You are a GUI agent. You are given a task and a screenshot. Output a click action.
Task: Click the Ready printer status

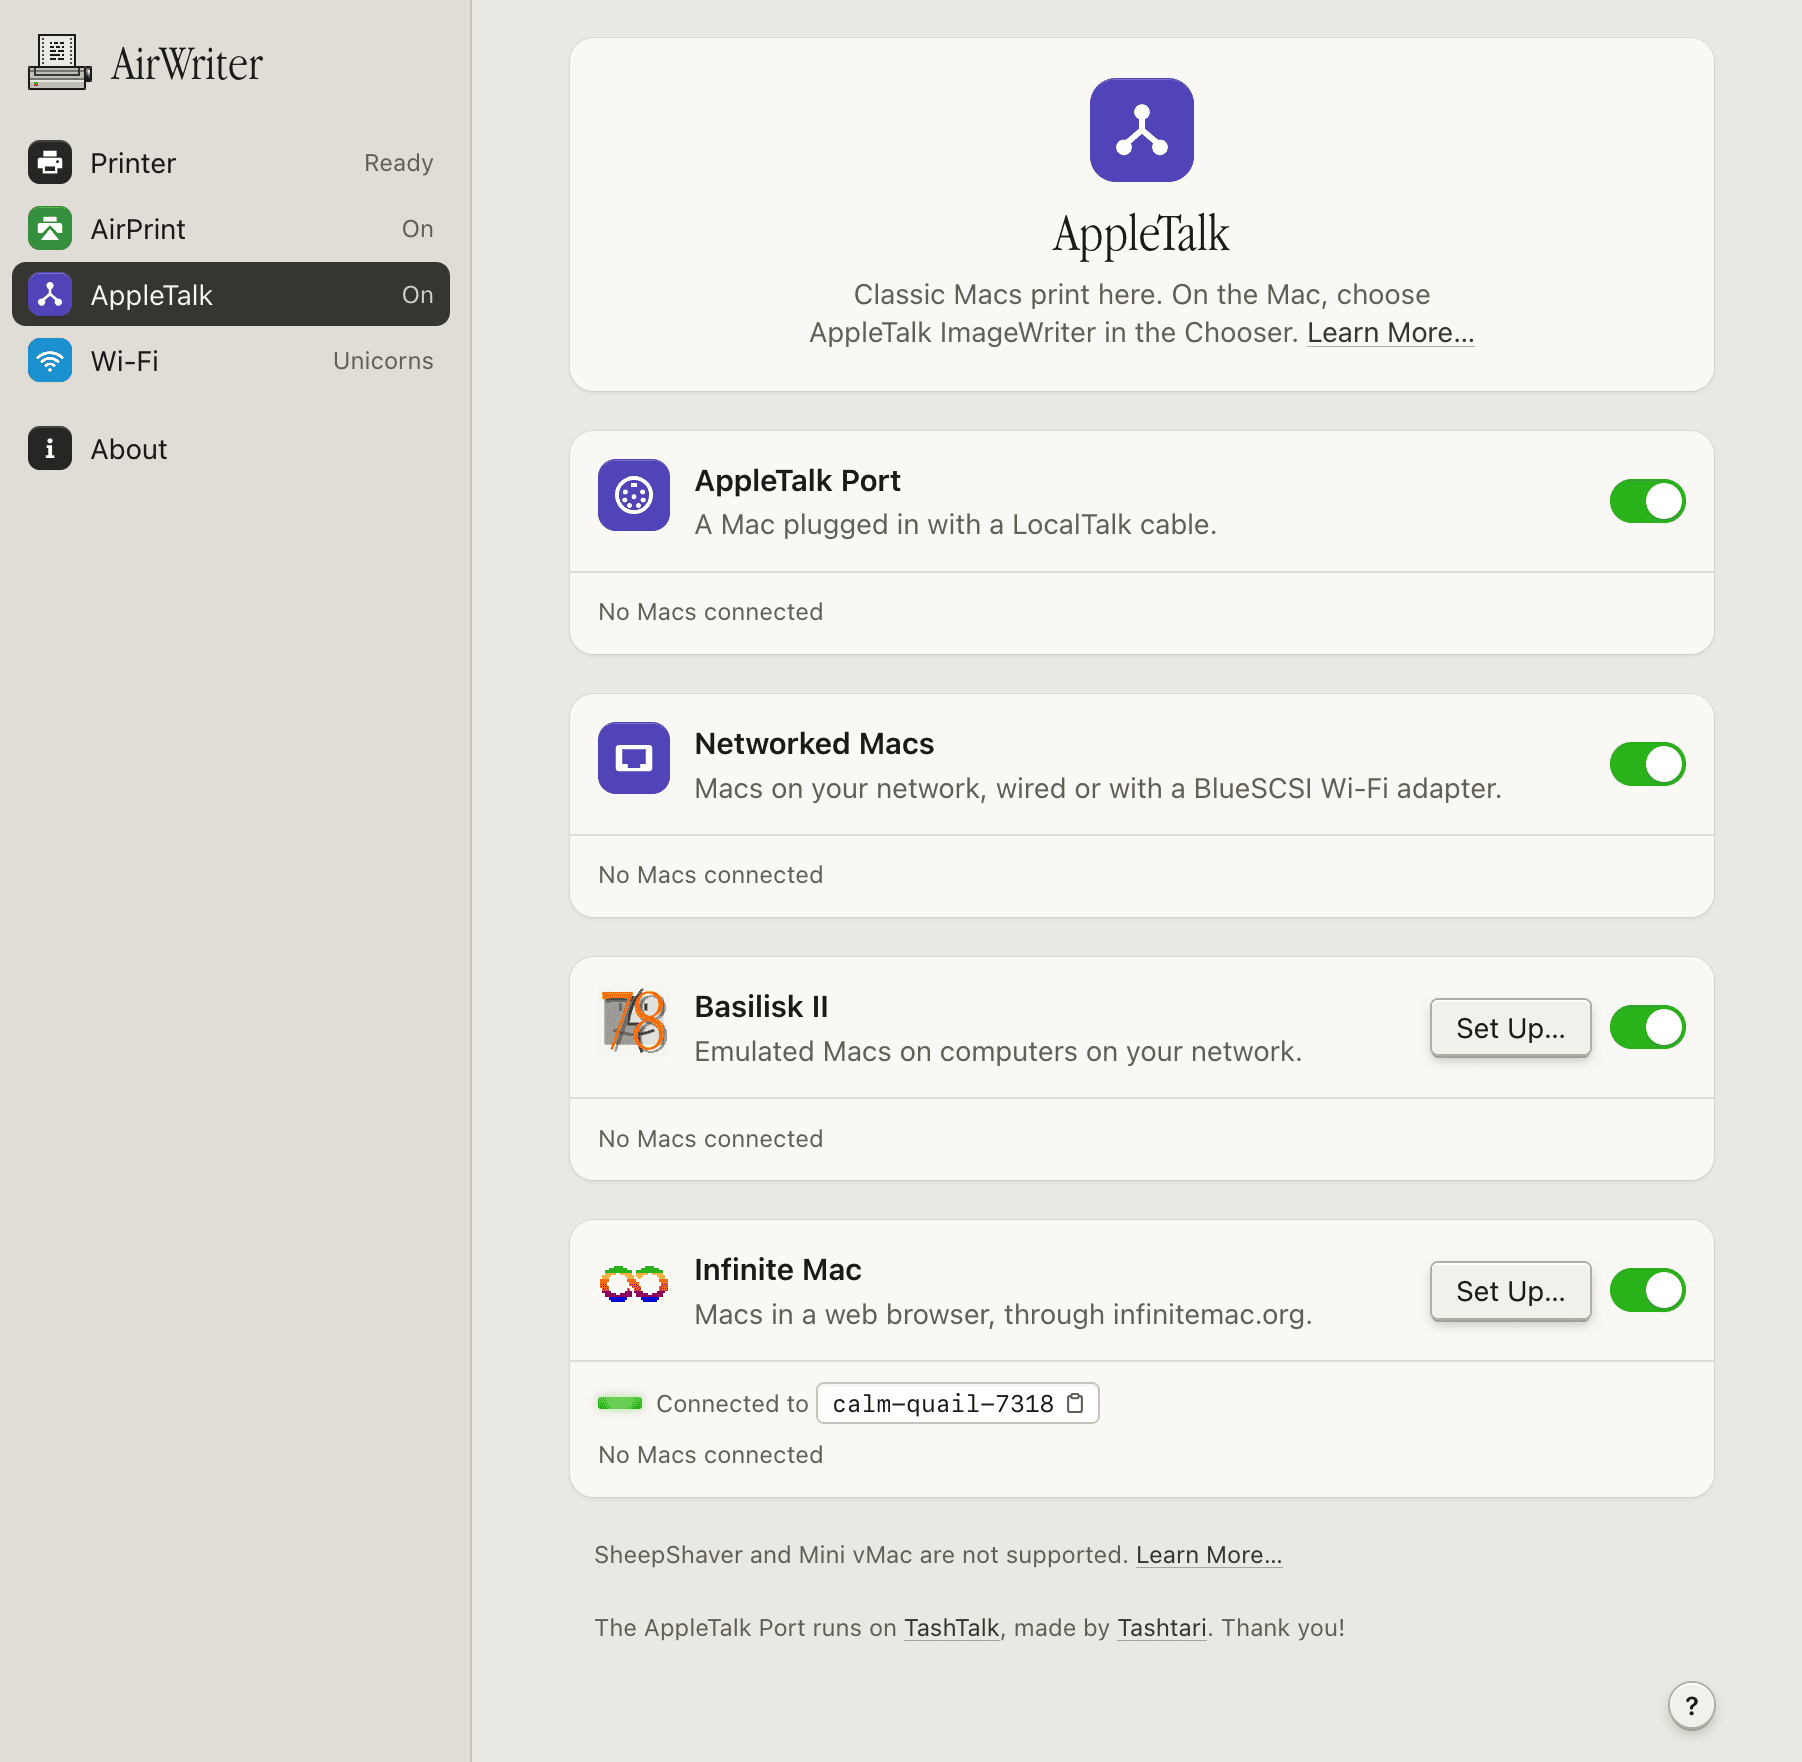(x=398, y=162)
